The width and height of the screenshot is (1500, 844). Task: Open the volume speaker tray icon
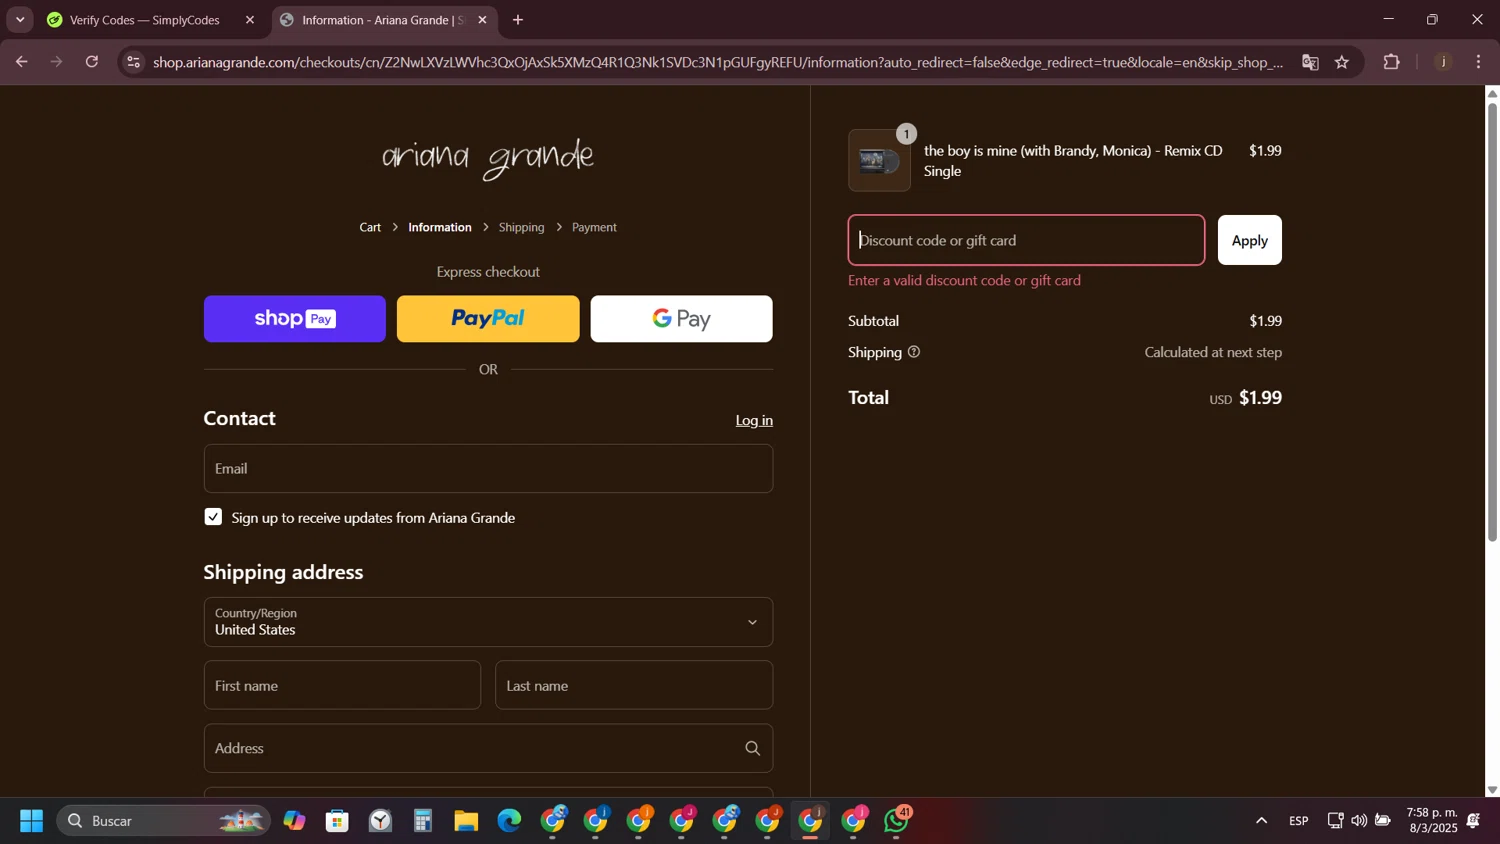click(1359, 821)
